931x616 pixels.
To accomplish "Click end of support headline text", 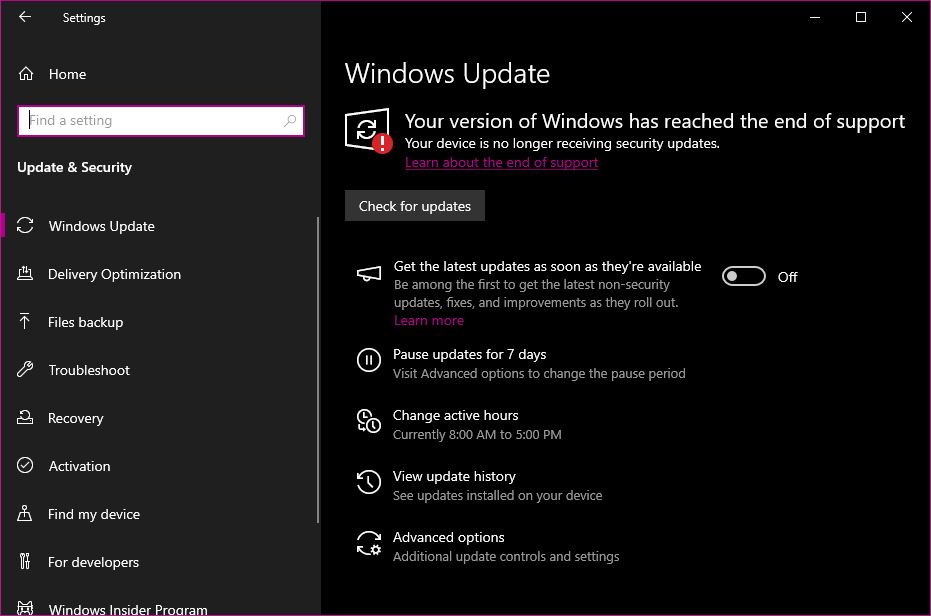I will 655,121.
